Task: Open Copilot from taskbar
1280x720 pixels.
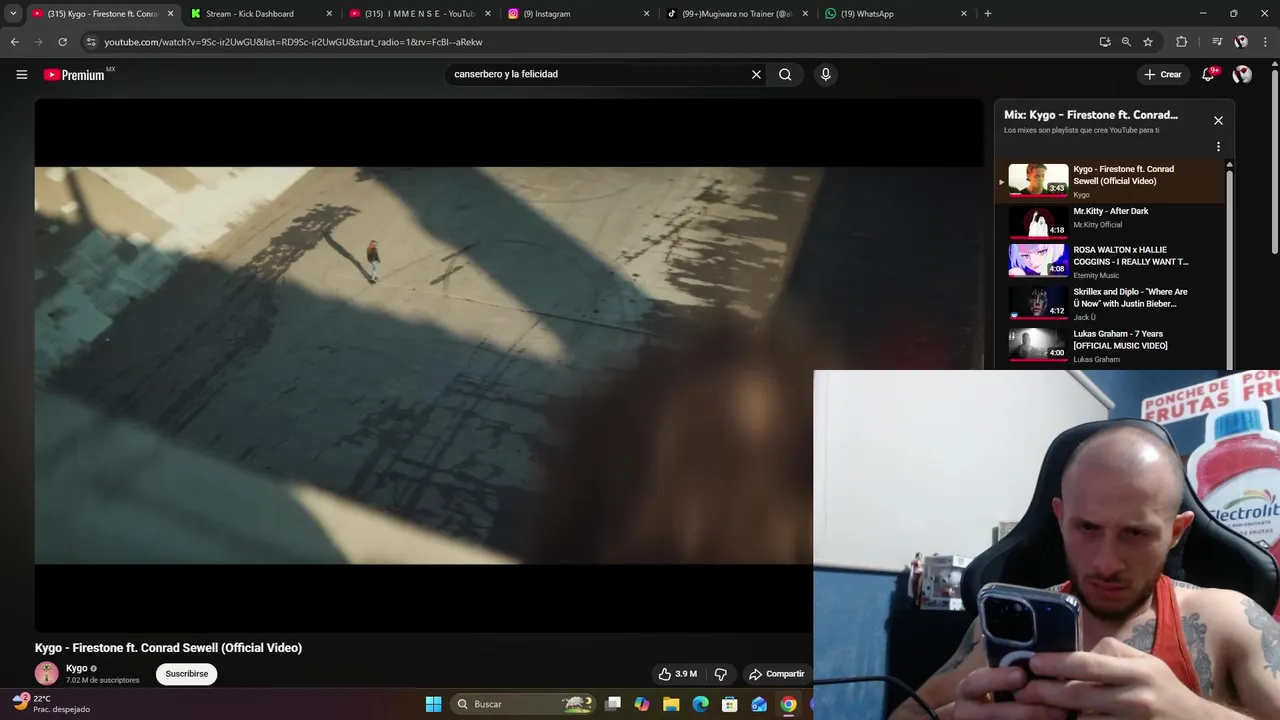Action: 642,704
